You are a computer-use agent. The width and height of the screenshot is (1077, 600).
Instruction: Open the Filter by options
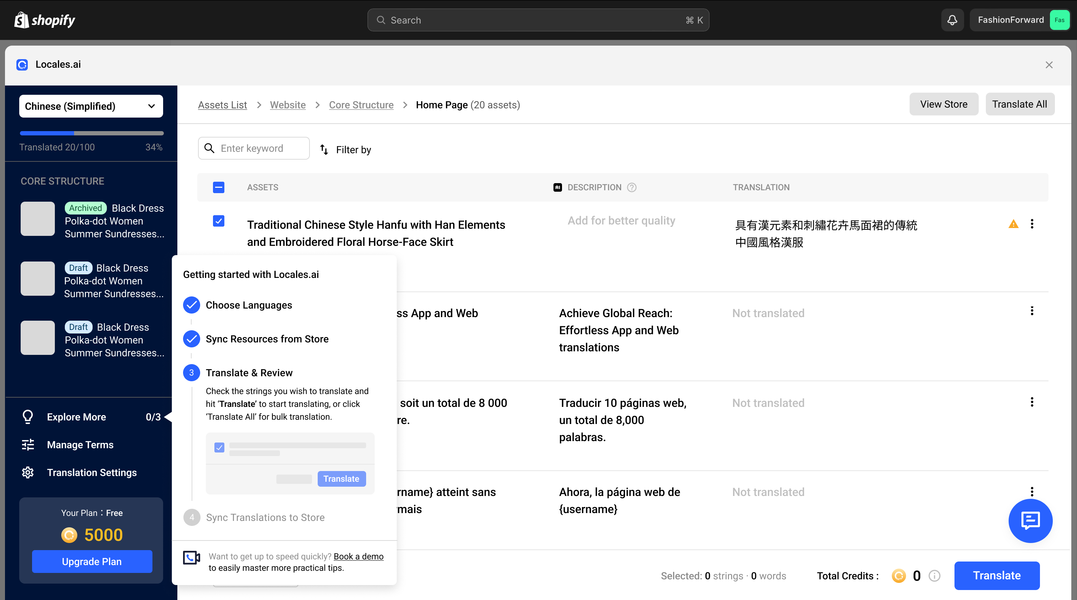coord(345,150)
